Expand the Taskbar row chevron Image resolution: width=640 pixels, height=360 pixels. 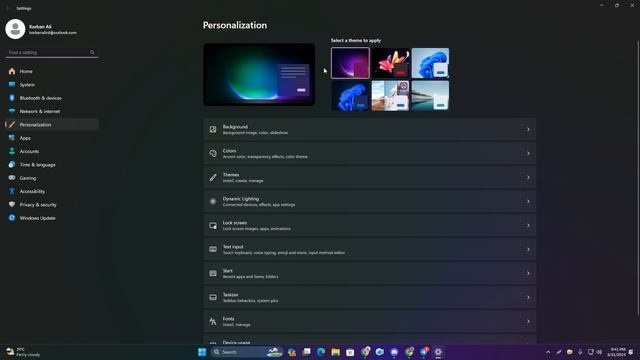527,298
